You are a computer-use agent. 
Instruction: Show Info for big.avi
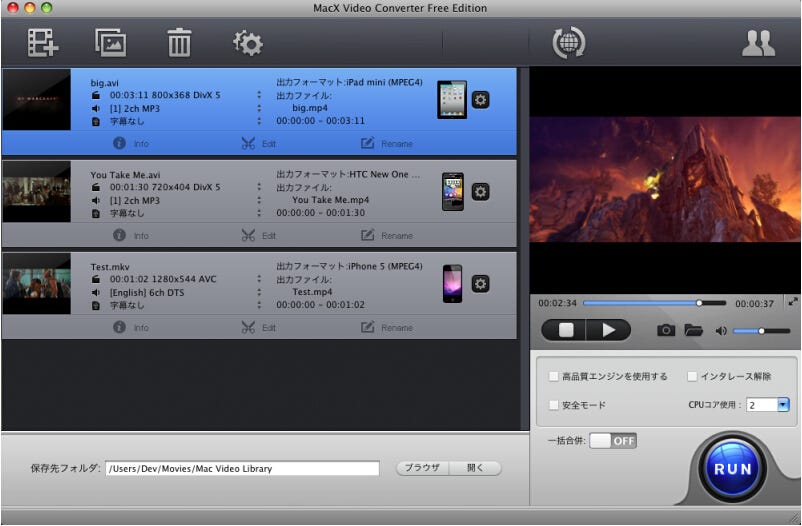(x=131, y=143)
